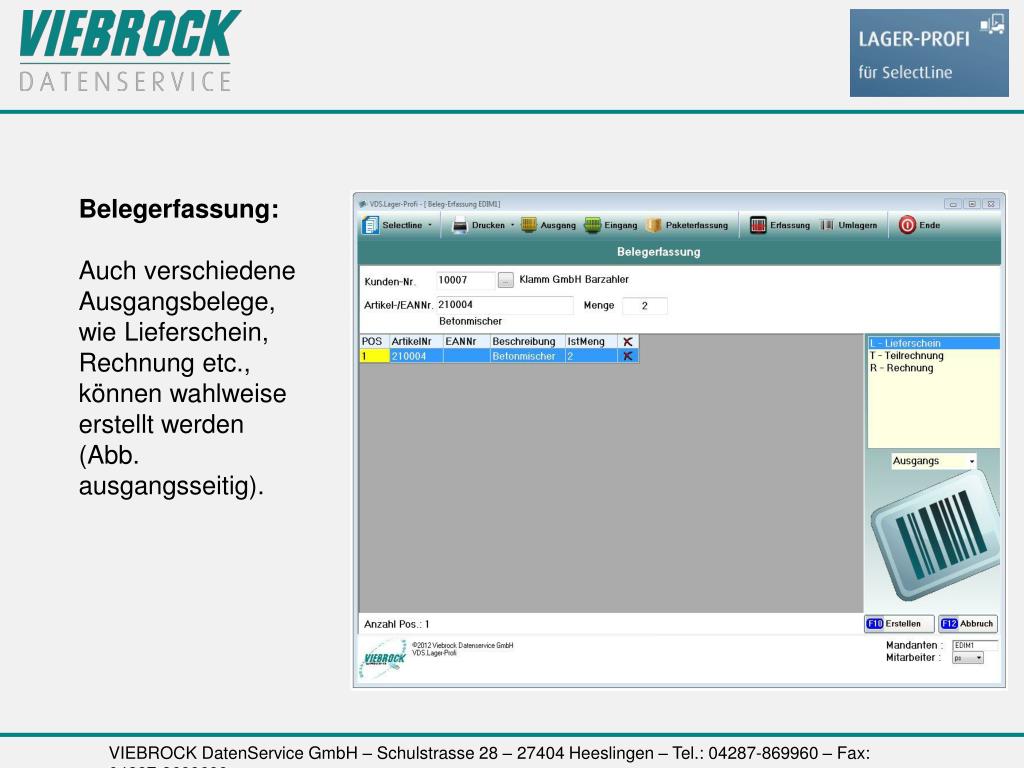1024x768 pixels.
Task: Click the Klamm GmbH Barzahler text
Action: pyautogui.click(x=574, y=280)
